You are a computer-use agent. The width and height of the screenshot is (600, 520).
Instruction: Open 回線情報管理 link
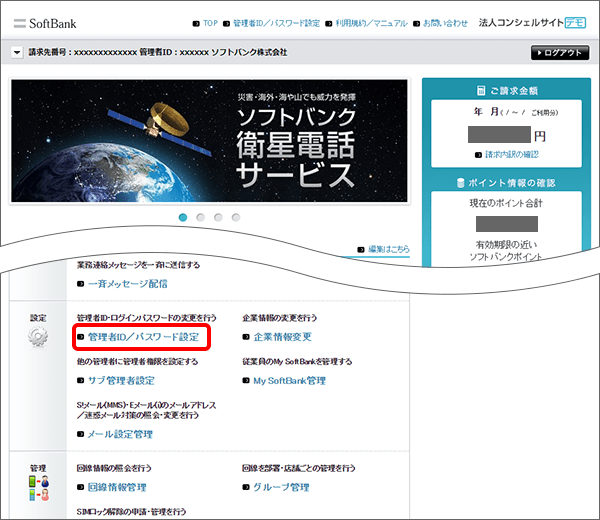[x=117, y=487]
